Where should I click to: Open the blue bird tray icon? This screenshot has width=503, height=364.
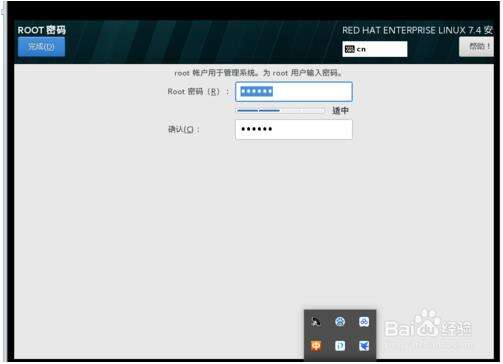364,346
